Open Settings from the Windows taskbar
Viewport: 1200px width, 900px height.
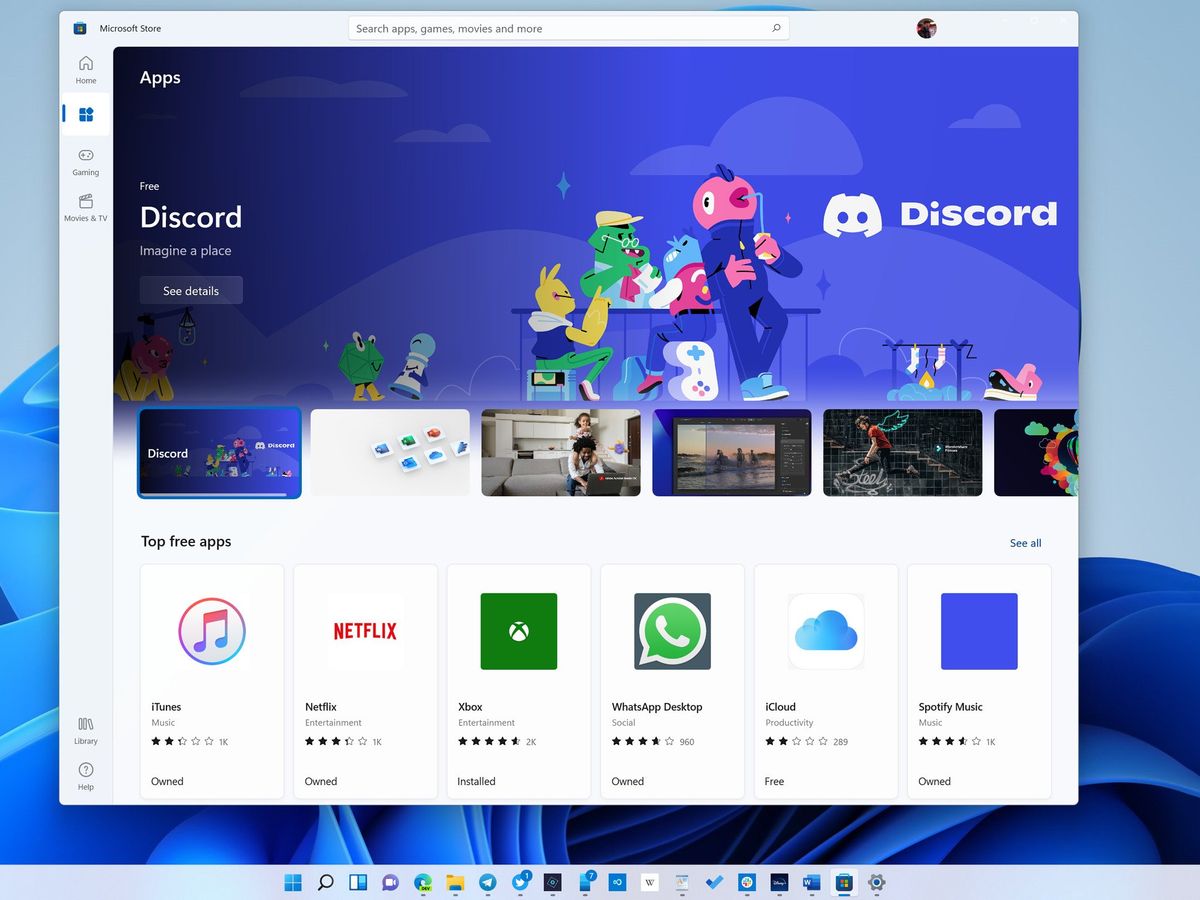876,882
